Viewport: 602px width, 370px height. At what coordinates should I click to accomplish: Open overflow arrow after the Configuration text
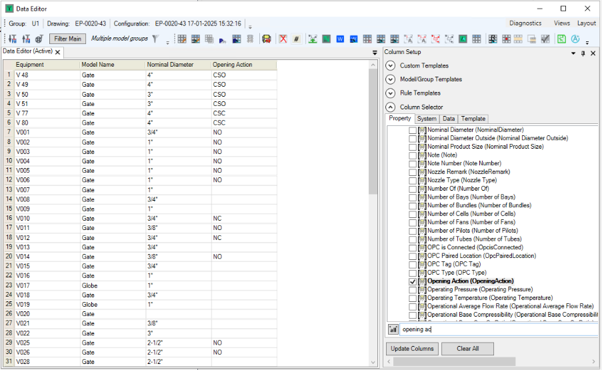pos(250,26)
